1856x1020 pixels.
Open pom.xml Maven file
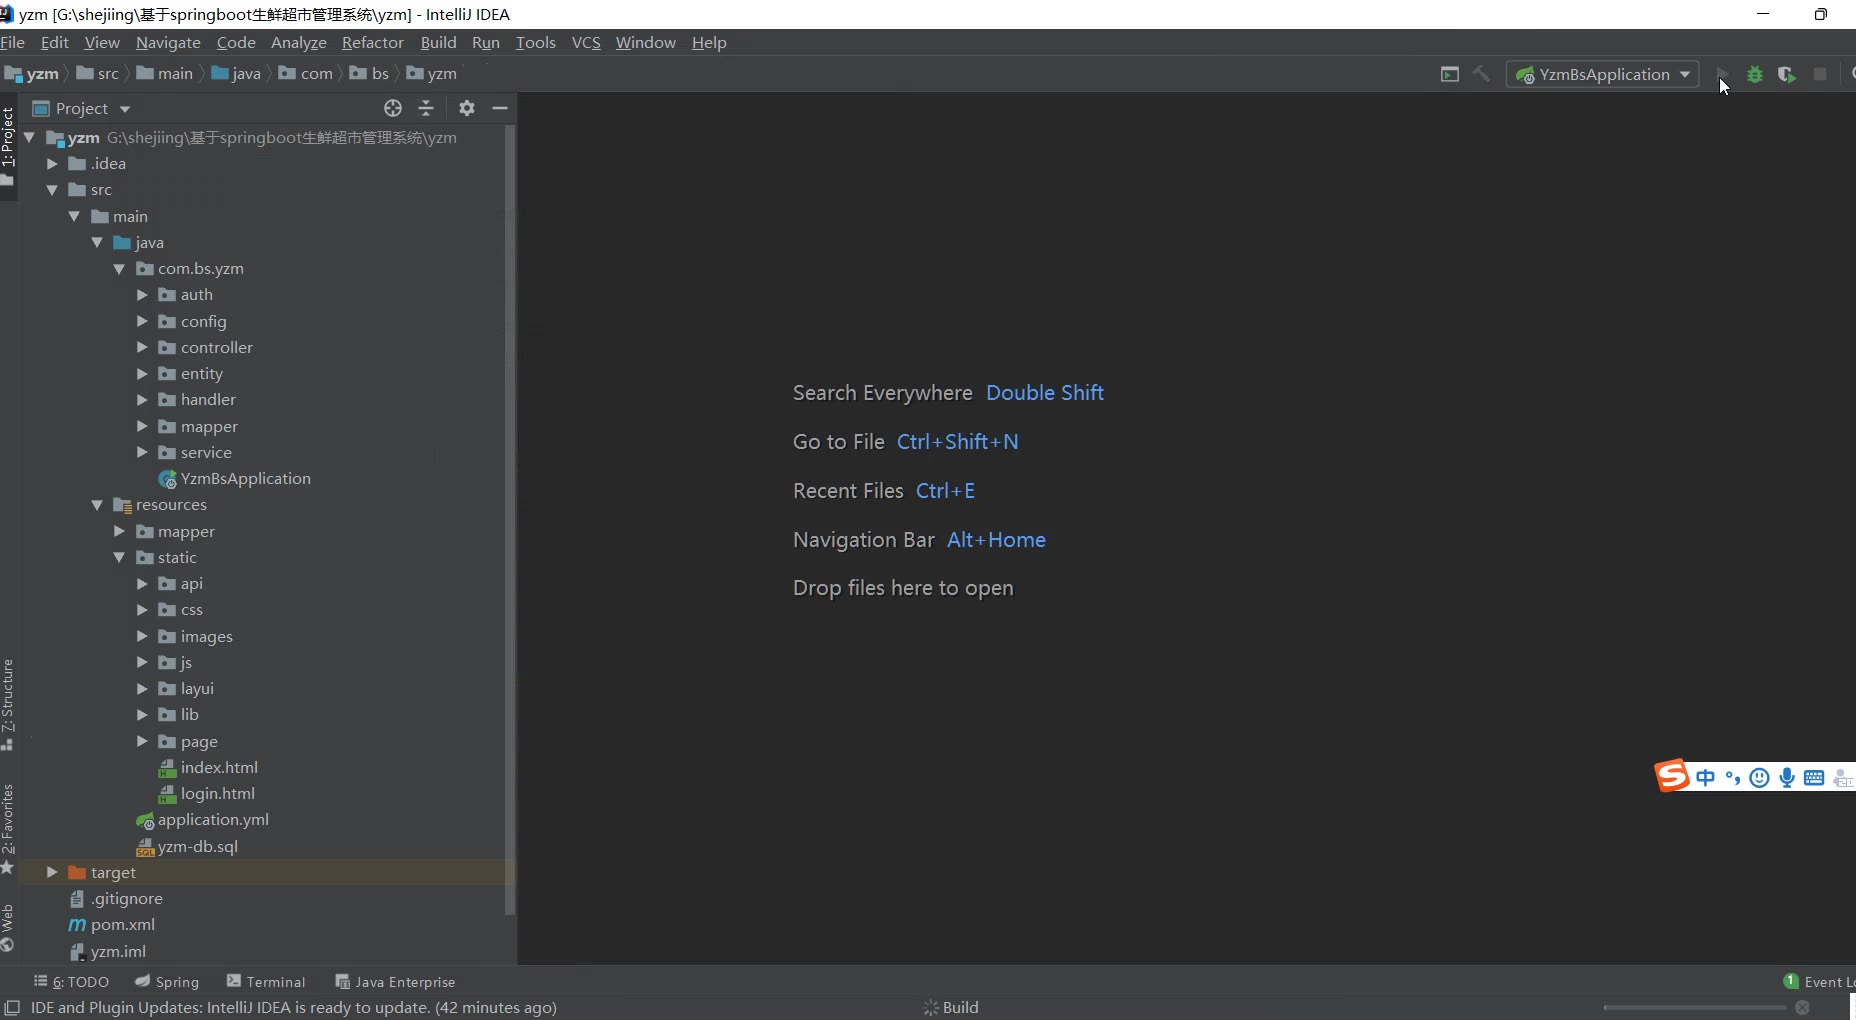tap(111, 924)
